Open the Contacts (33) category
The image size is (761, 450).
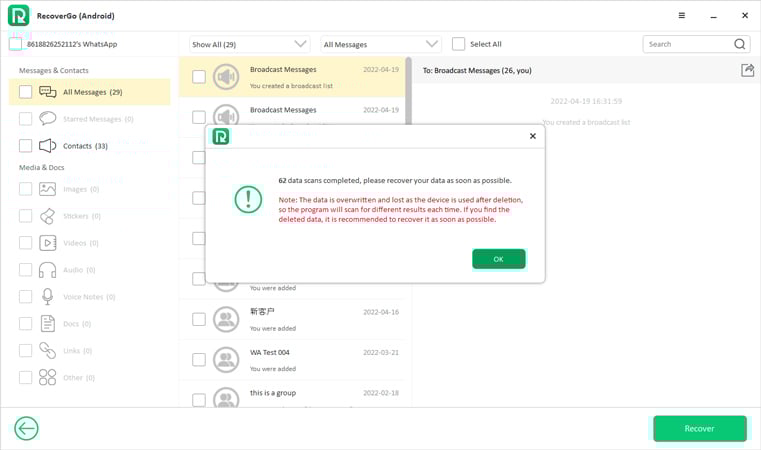pyautogui.click(x=85, y=146)
